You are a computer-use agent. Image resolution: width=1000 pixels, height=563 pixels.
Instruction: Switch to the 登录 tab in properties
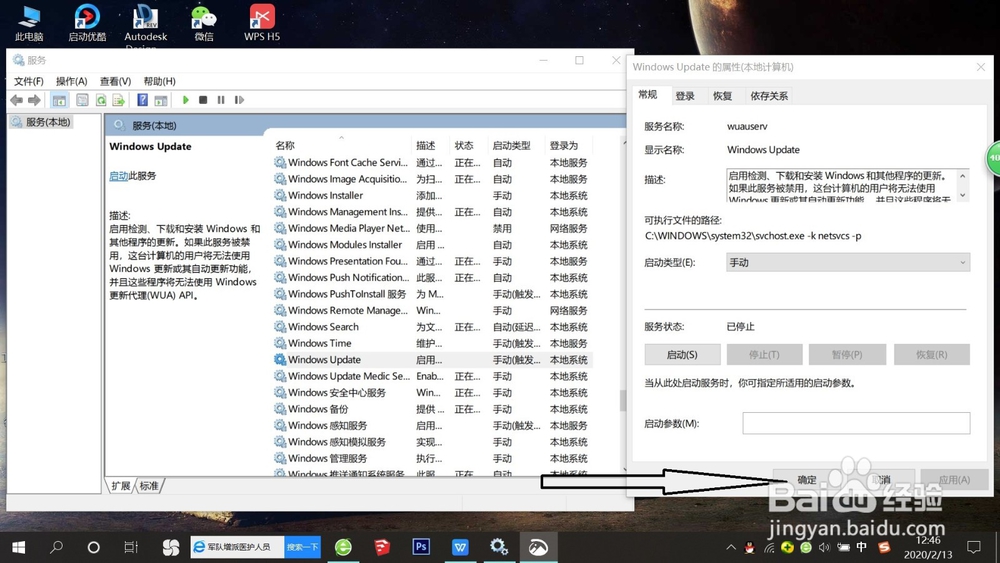point(685,96)
